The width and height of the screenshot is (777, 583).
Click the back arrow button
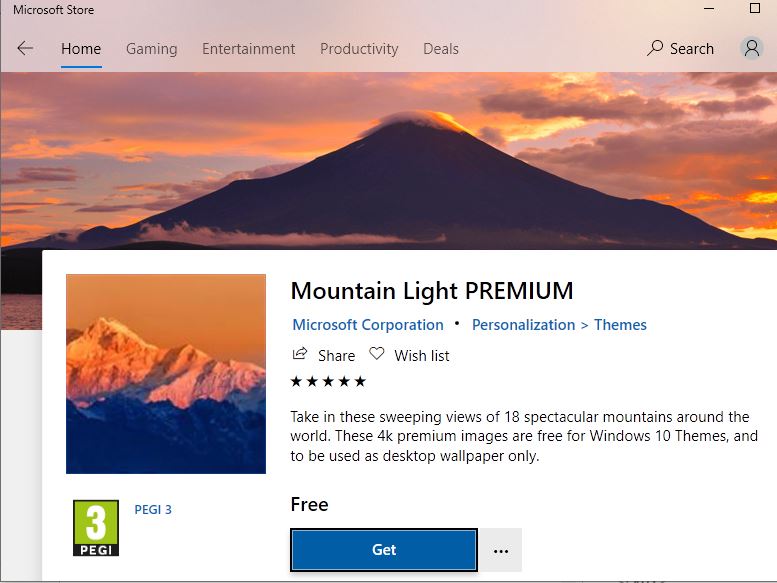[25, 48]
